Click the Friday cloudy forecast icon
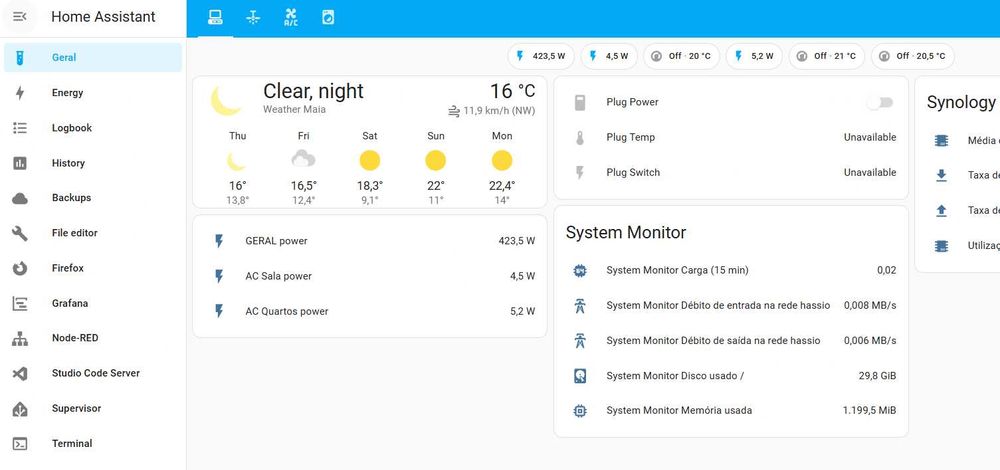This screenshot has width=1000, height=470. (304, 159)
